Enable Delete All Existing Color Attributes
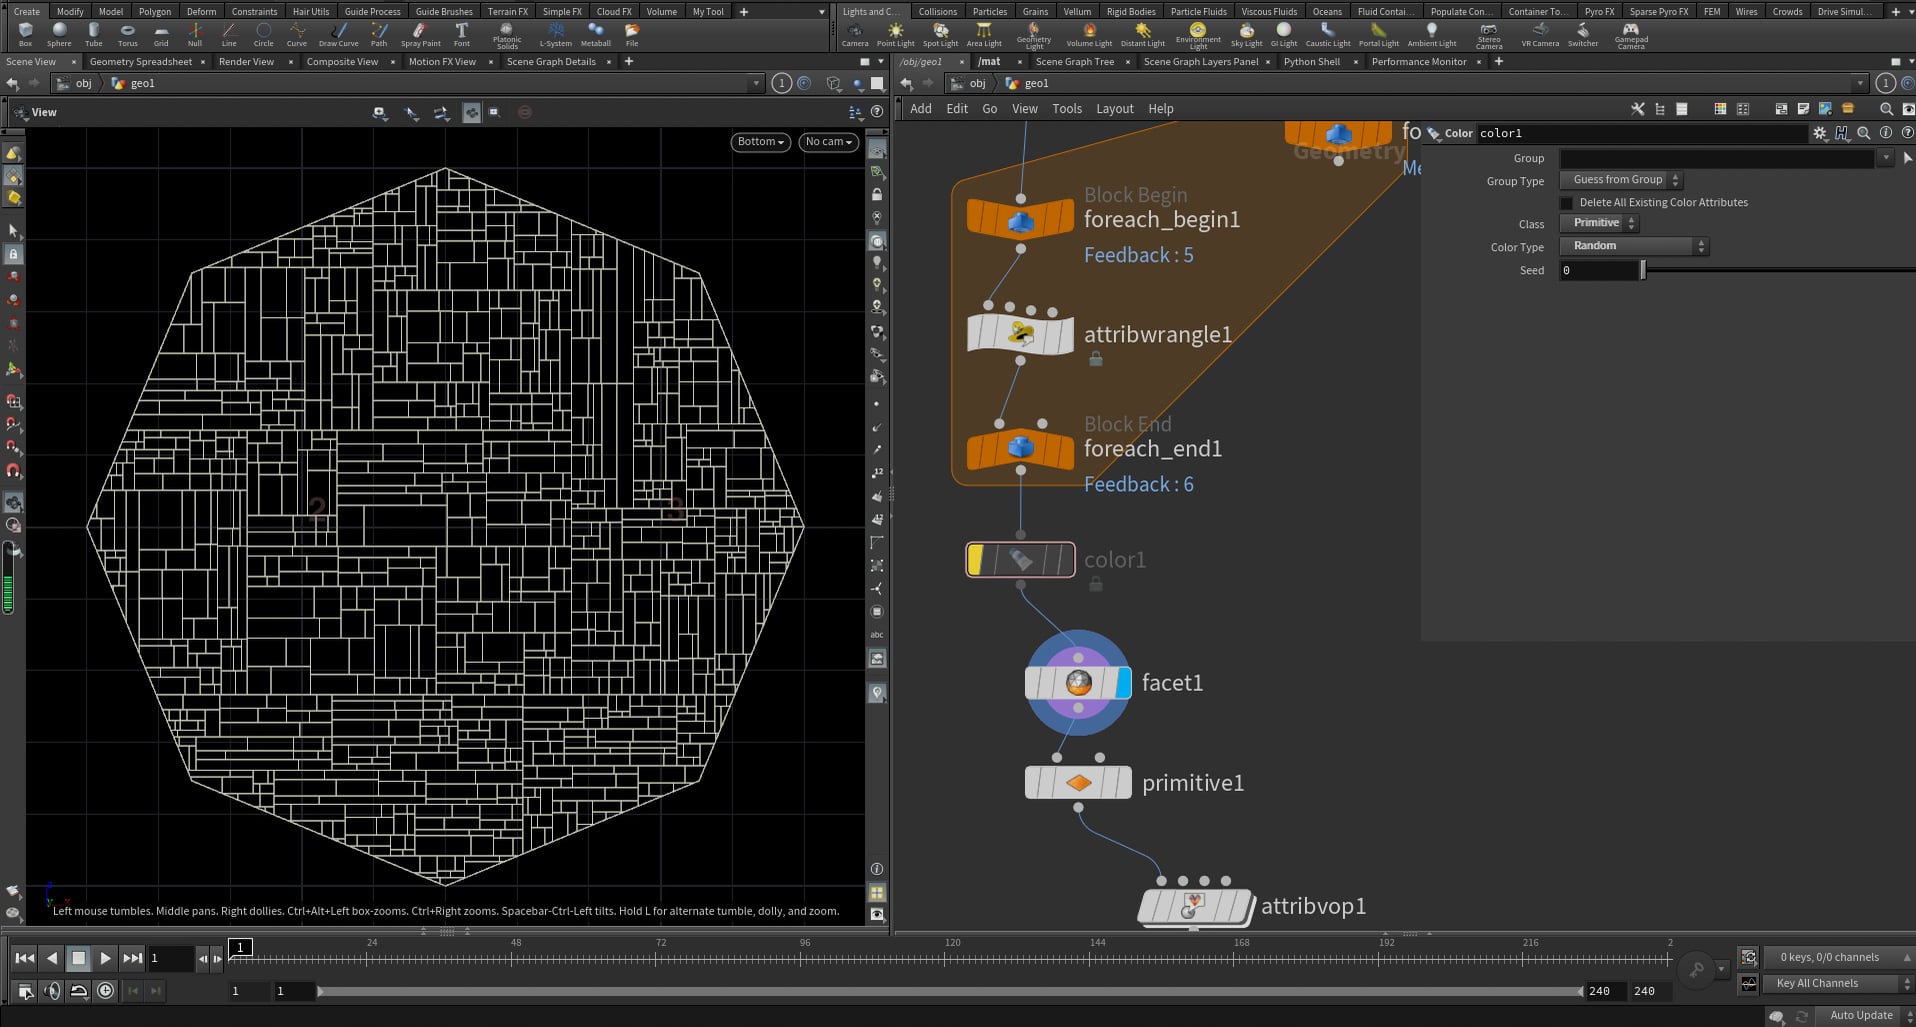The height and width of the screenshot is (1027, 1916). point(1567,203)
